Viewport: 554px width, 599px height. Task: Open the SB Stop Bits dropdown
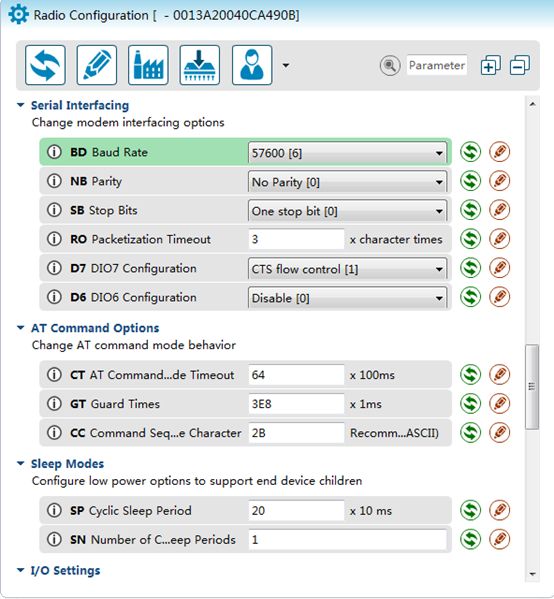[347, 211]
